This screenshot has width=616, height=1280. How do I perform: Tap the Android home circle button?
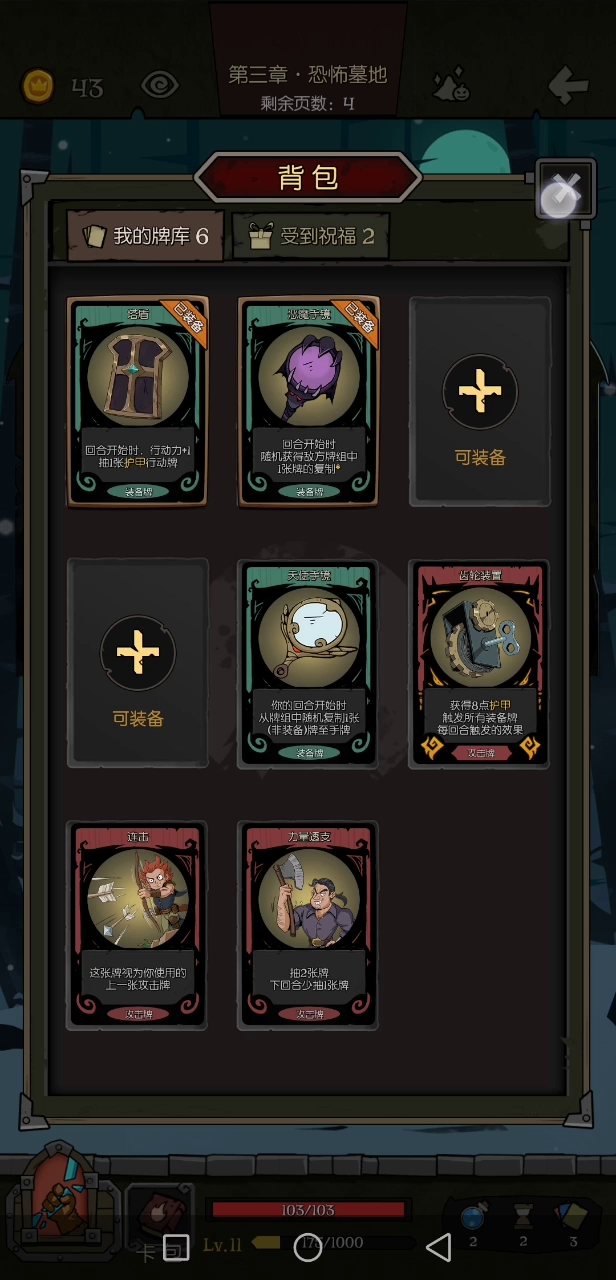pyautogui.click(x=308, y=1246)
